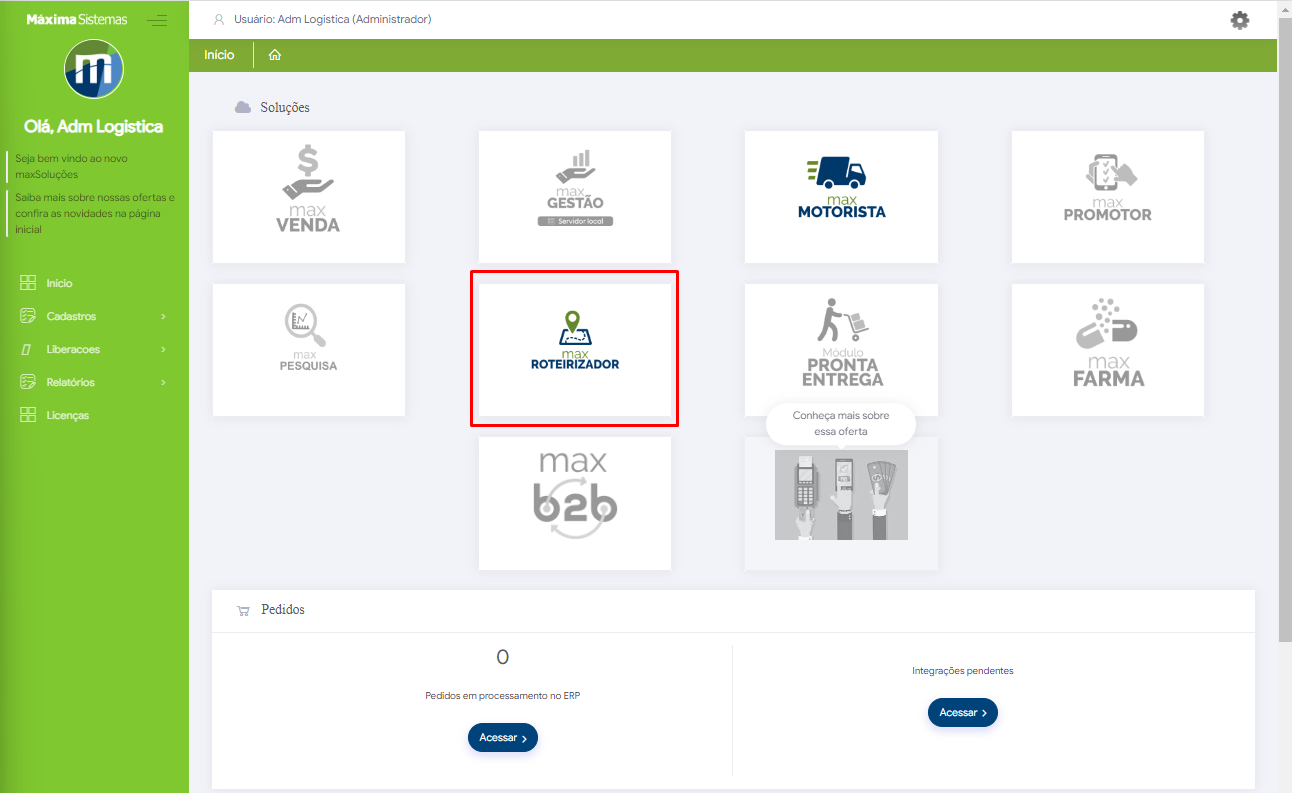Click the cloud icon beside Soluções
Viewport: 1292px width, 793px height.
coord(243,107)
